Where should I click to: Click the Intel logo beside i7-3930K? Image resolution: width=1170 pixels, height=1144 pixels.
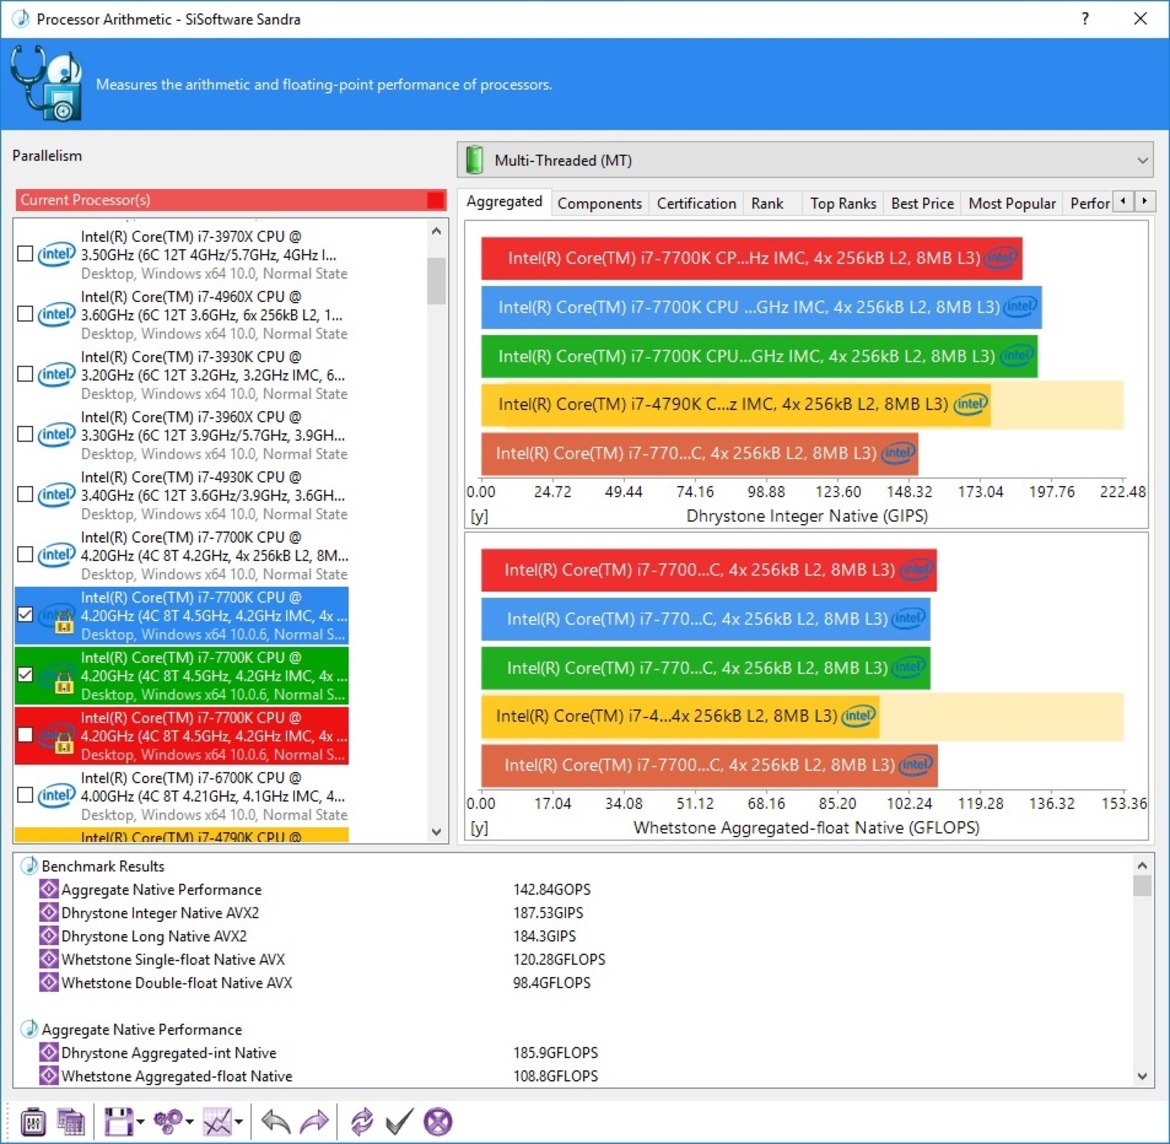[x=57, y=375]
